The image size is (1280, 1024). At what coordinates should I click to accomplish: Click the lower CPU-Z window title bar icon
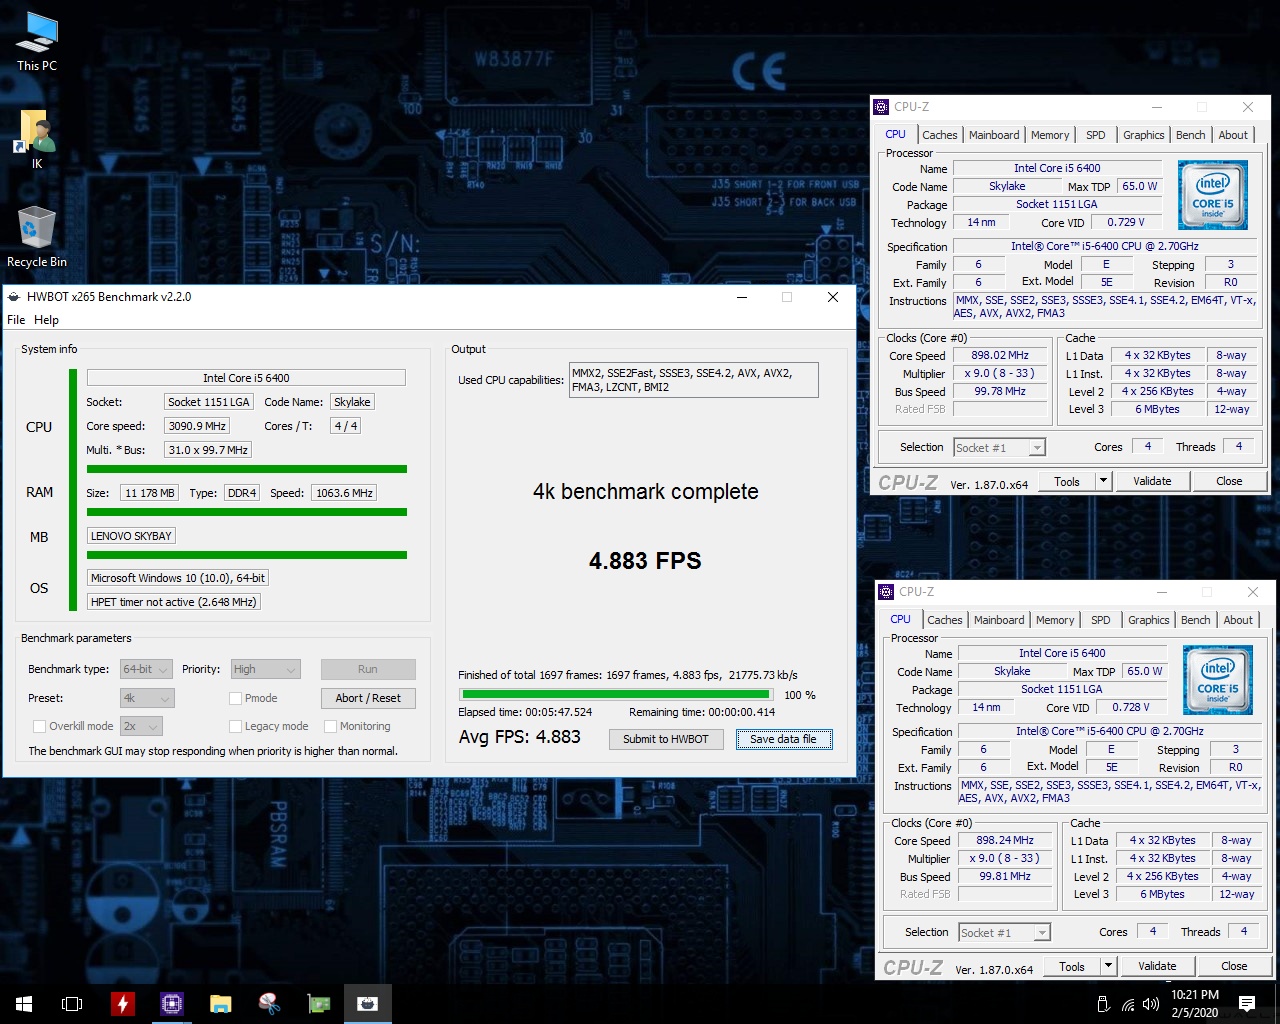[886, 592]
